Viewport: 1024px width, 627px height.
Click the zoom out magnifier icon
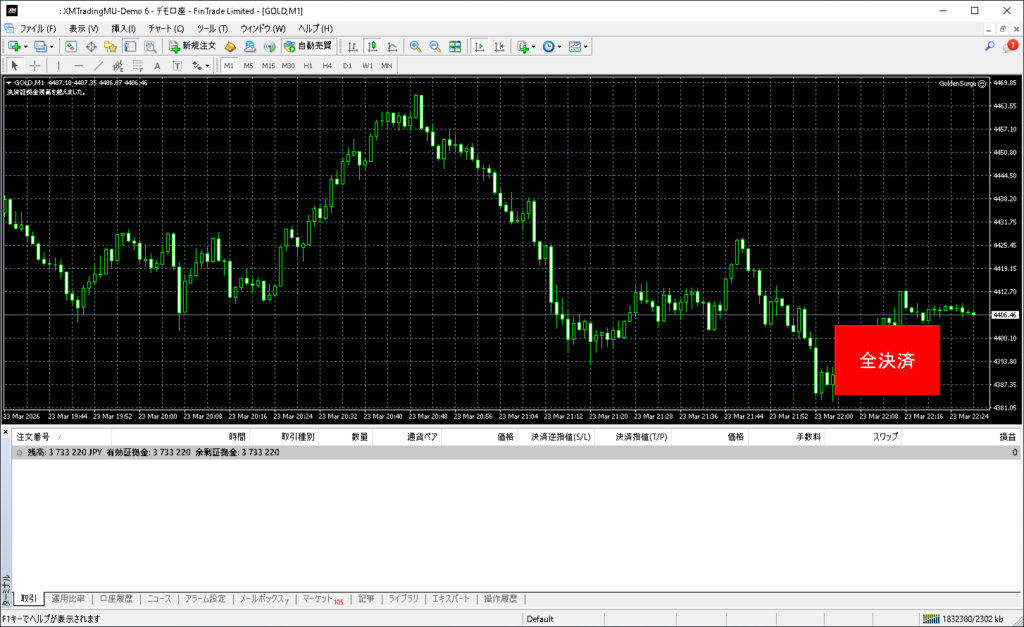[x=435, y=46]
